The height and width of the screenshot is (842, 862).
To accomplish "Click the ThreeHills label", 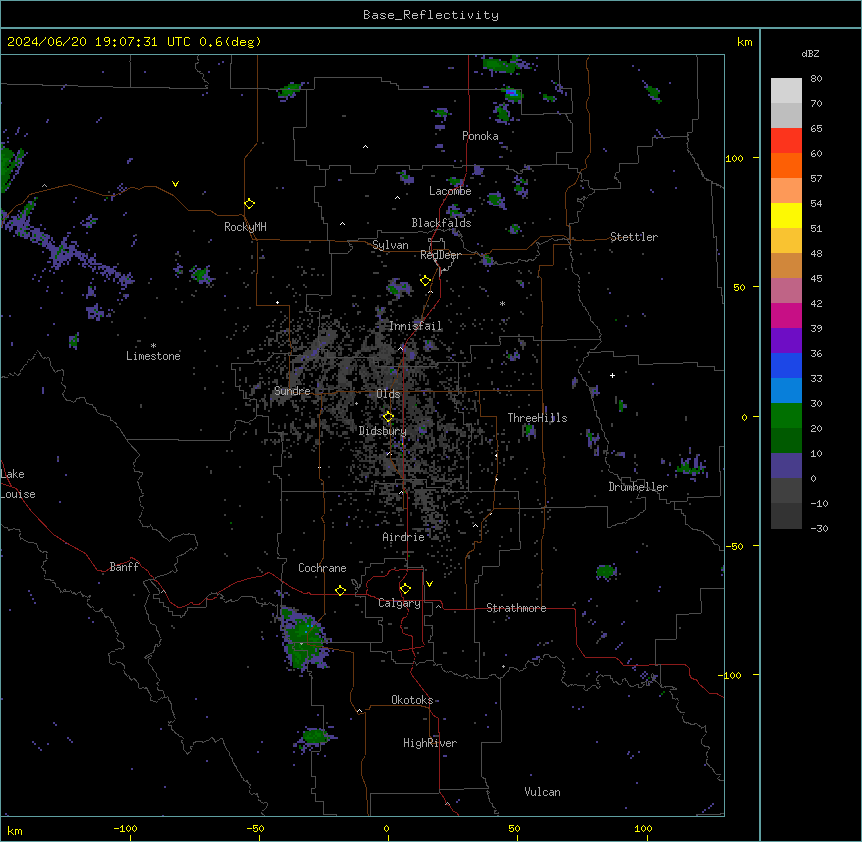I will tap(537, 418).
